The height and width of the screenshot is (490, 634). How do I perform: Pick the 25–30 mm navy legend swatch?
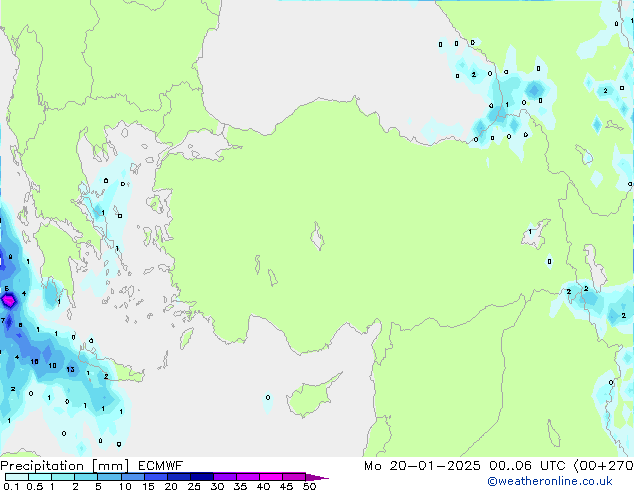click(201, 477)
